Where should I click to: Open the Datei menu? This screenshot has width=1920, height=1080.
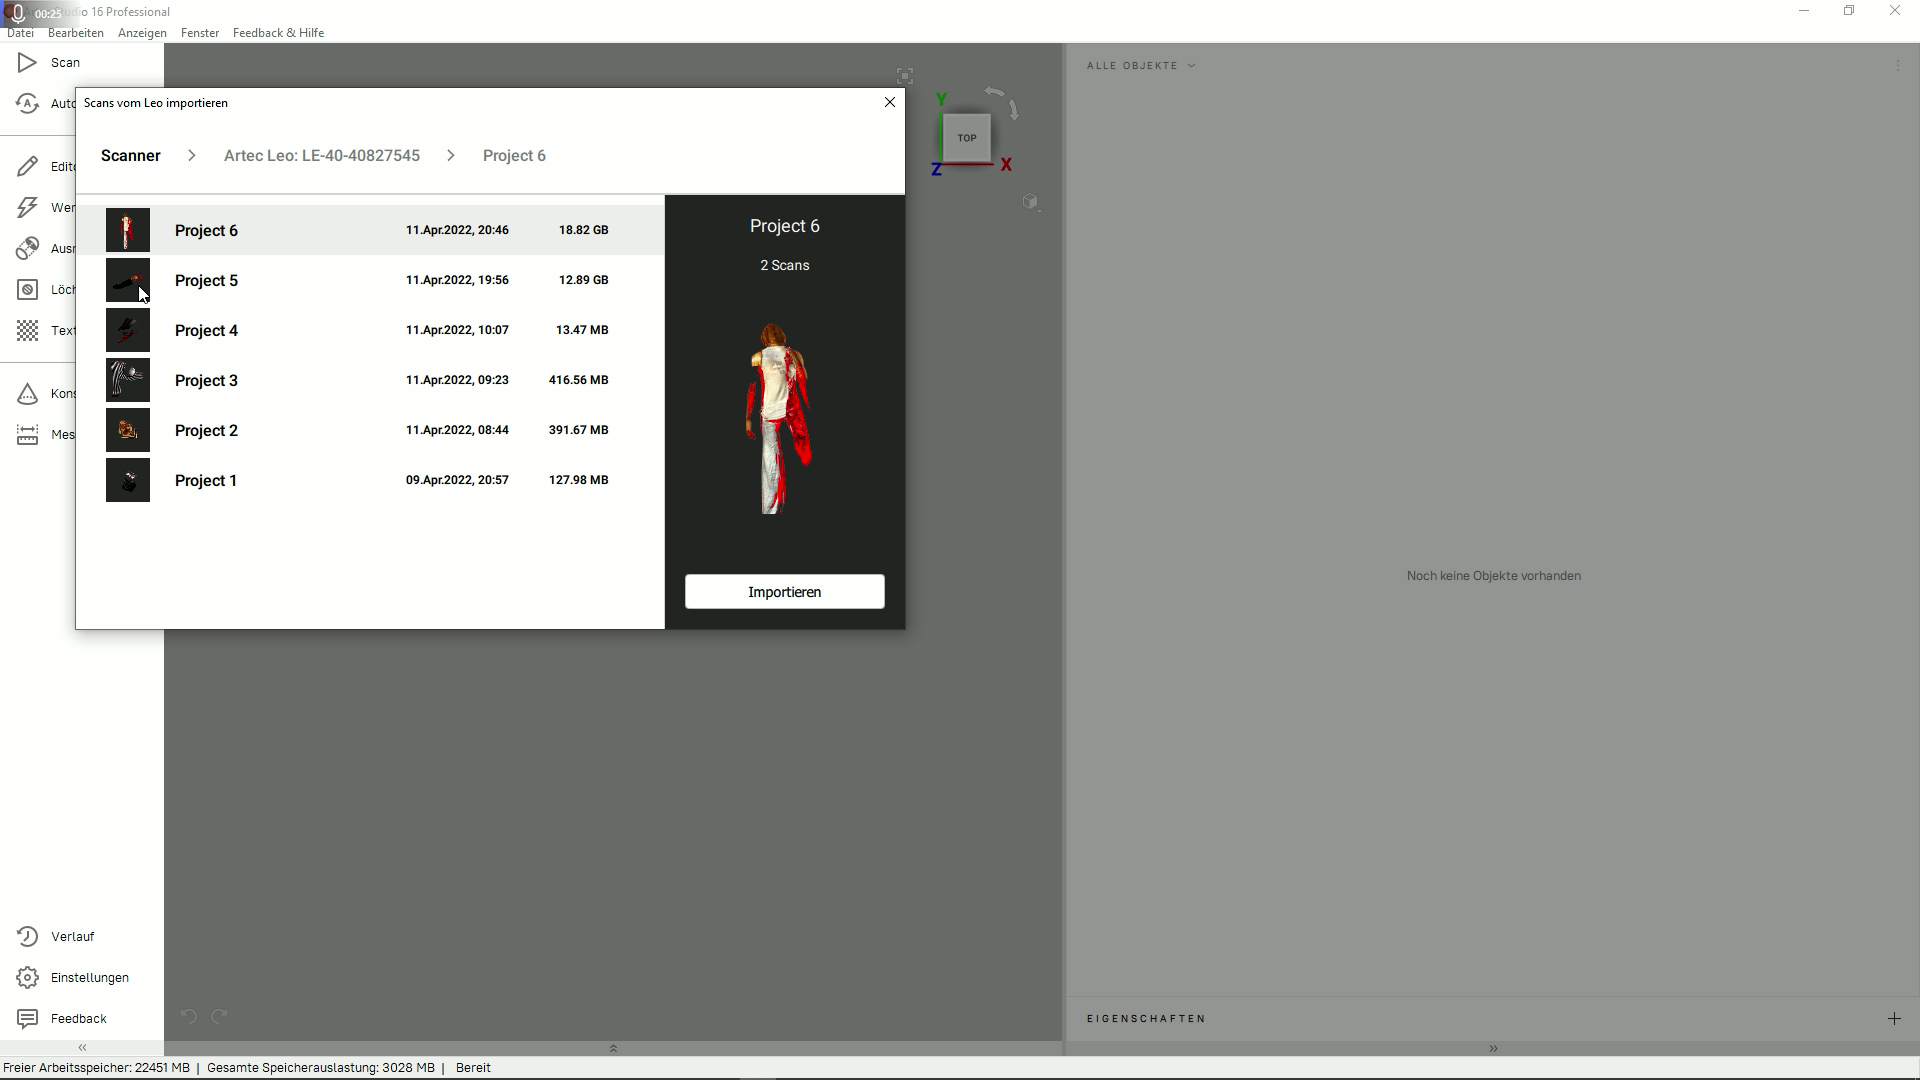20,33
